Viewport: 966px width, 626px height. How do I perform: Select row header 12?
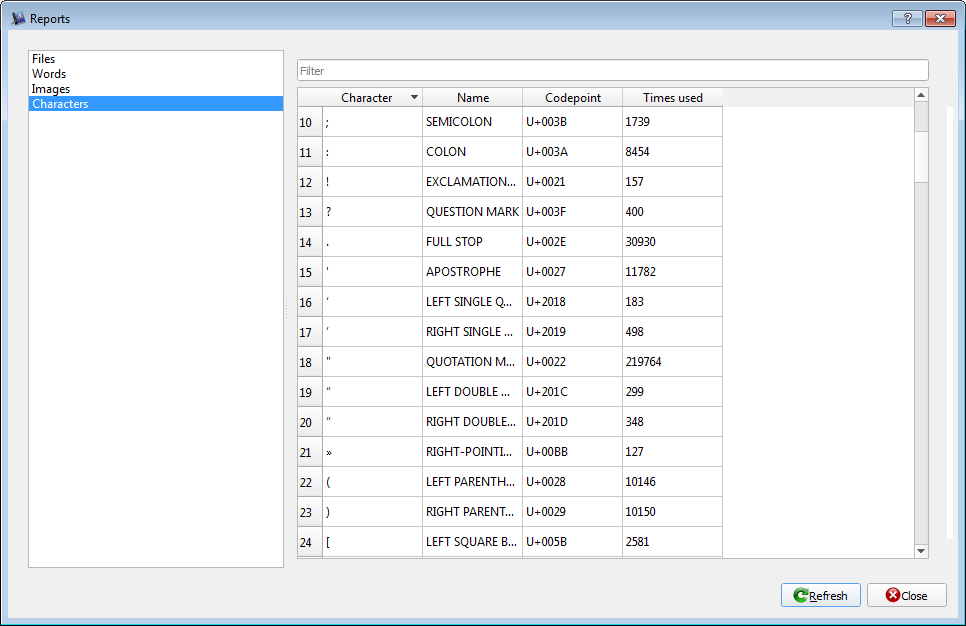coord(310,182)
